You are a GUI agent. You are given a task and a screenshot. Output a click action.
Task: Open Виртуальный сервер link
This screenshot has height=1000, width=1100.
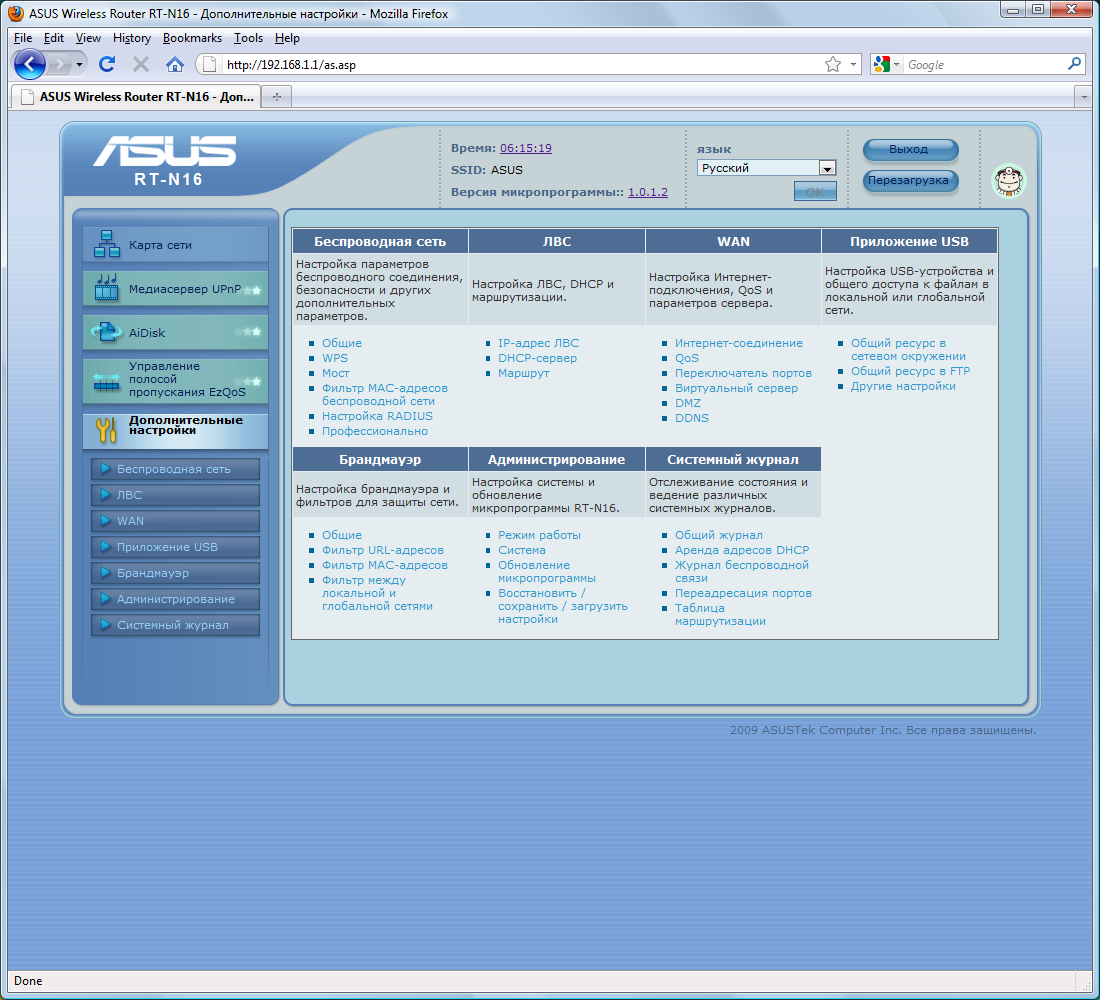(736, 388)
